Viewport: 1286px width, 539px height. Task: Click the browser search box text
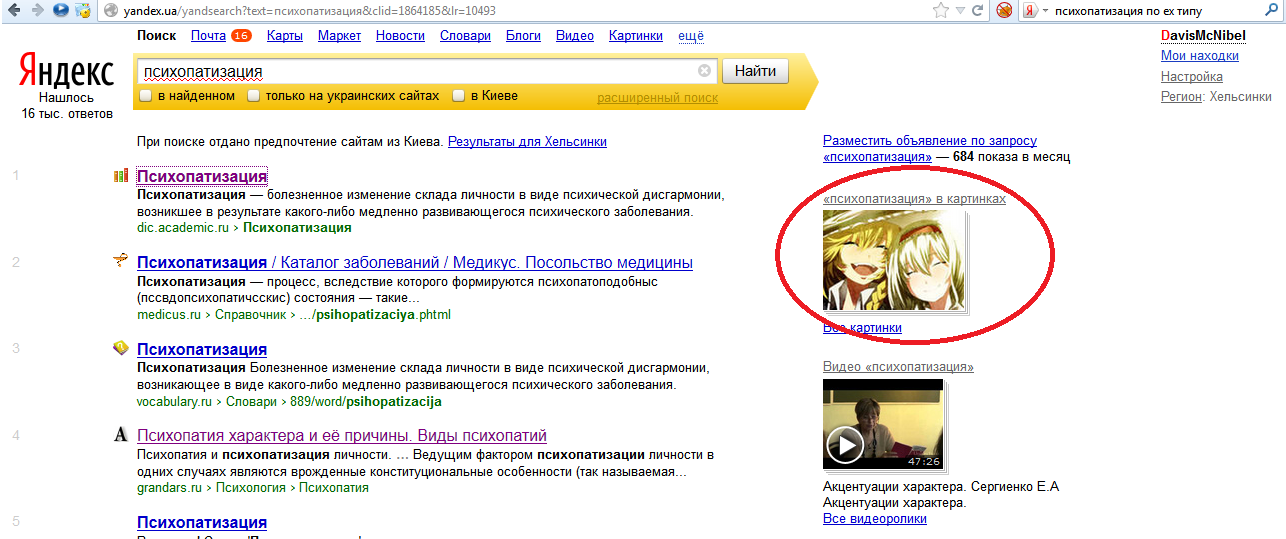(x=1127, y=11)
